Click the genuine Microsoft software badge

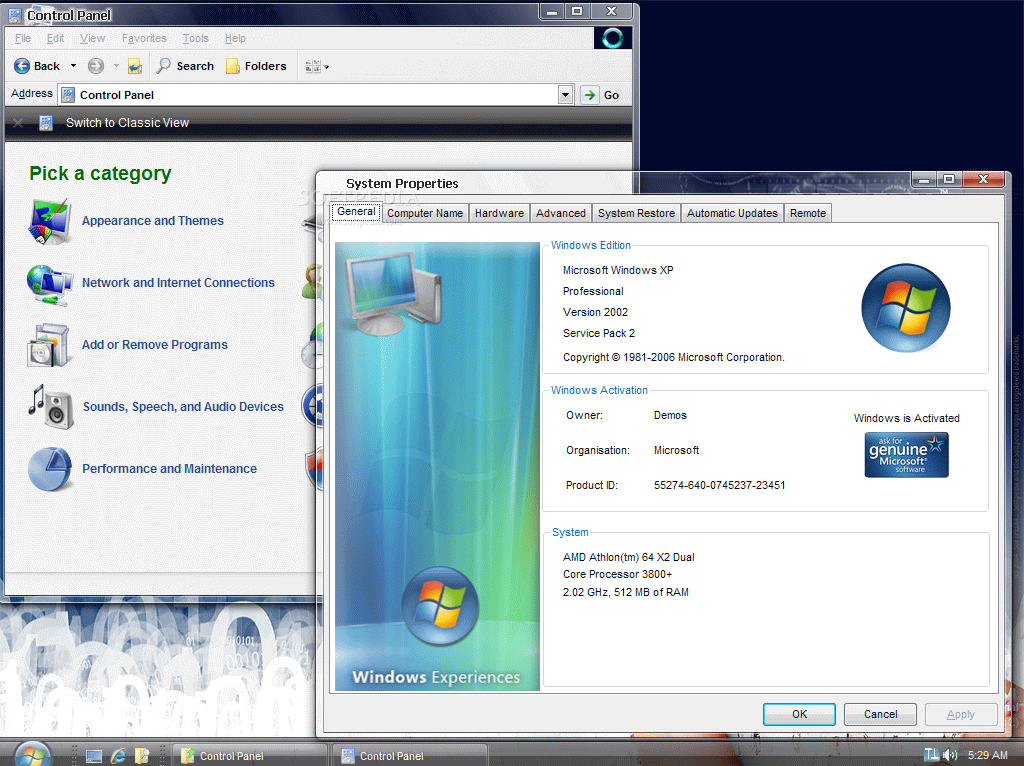[x=906, y=455]
